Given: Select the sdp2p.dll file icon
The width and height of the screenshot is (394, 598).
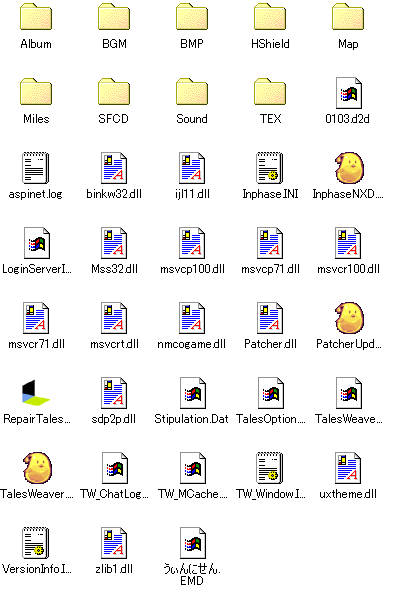Looking at the screenshot, I should click(x=114, y=393).
